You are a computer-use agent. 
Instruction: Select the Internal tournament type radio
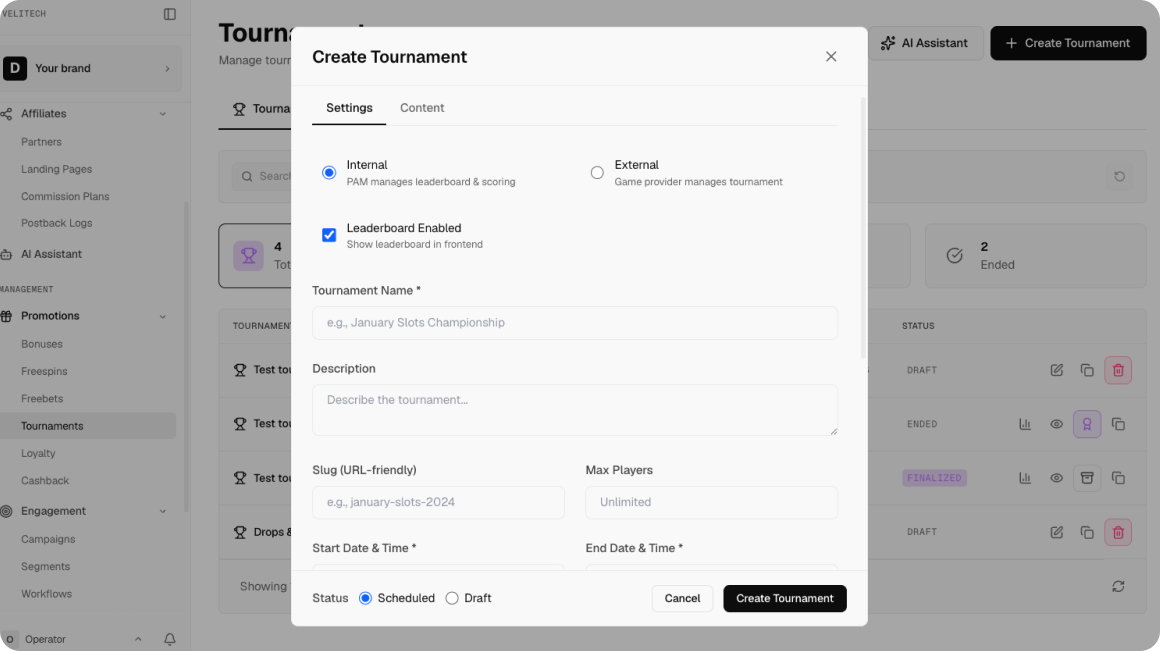tap(329, 172)
